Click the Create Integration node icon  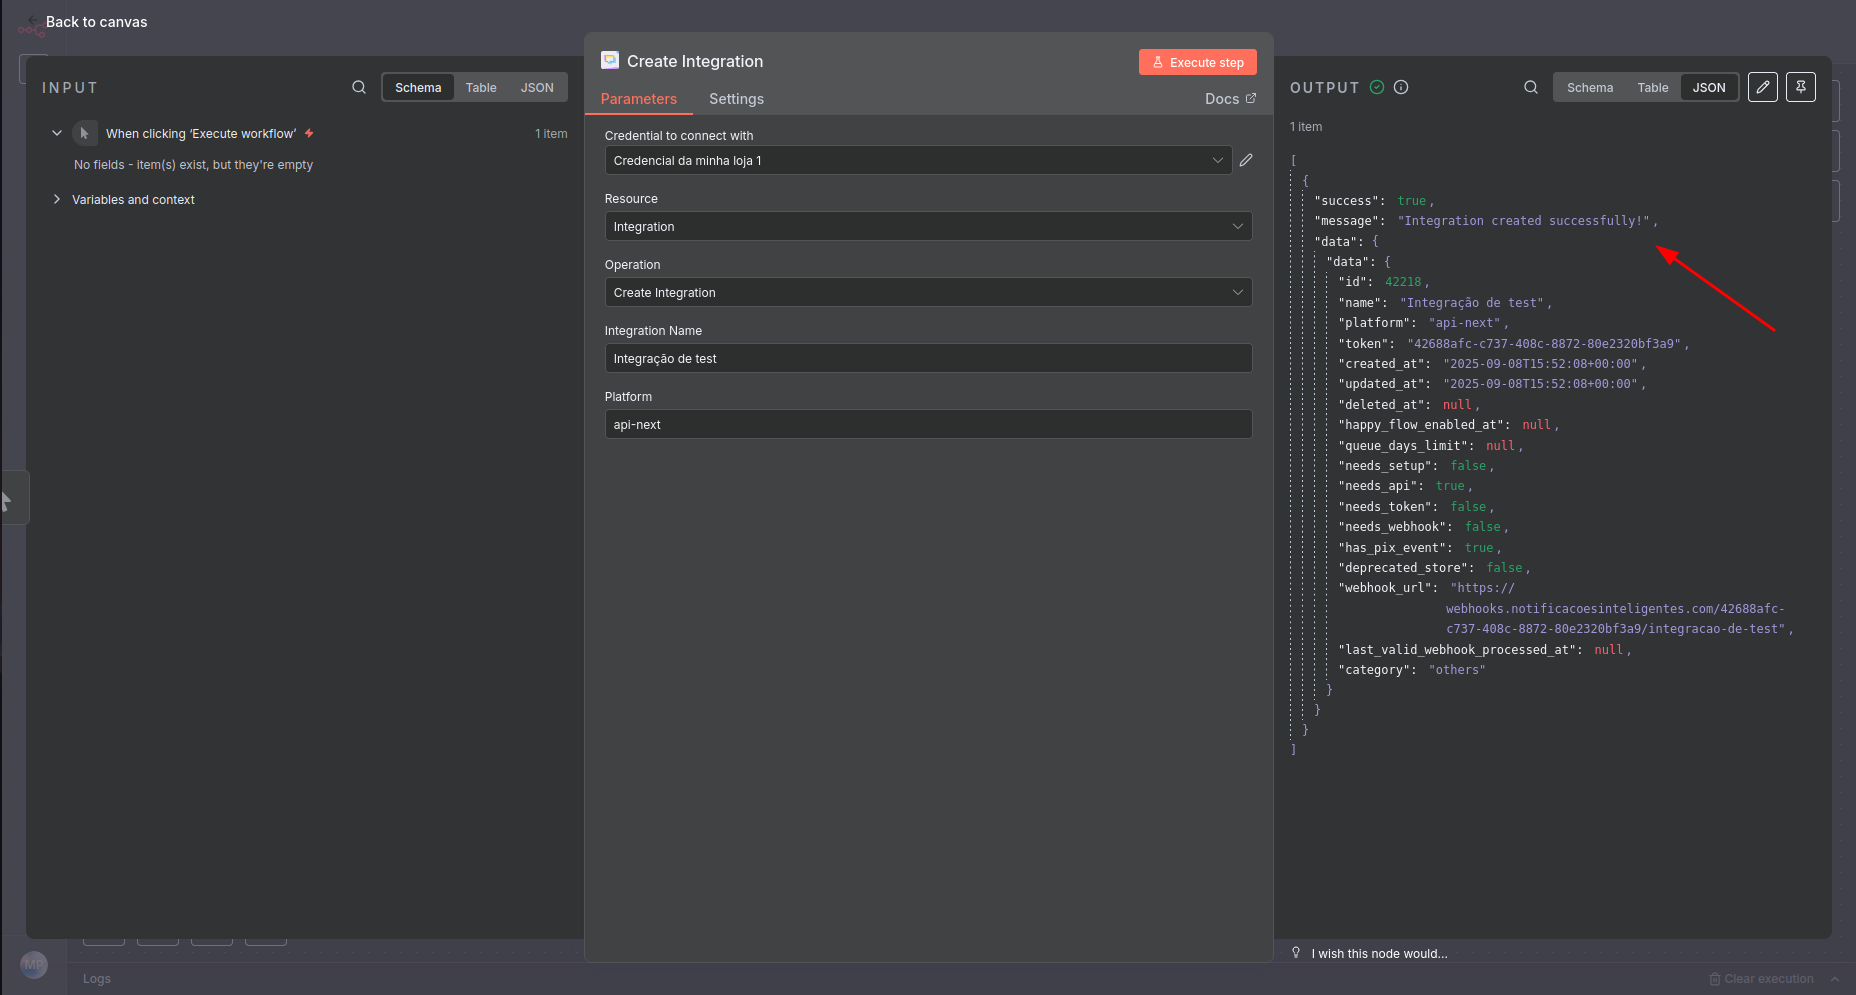(610, 60)
